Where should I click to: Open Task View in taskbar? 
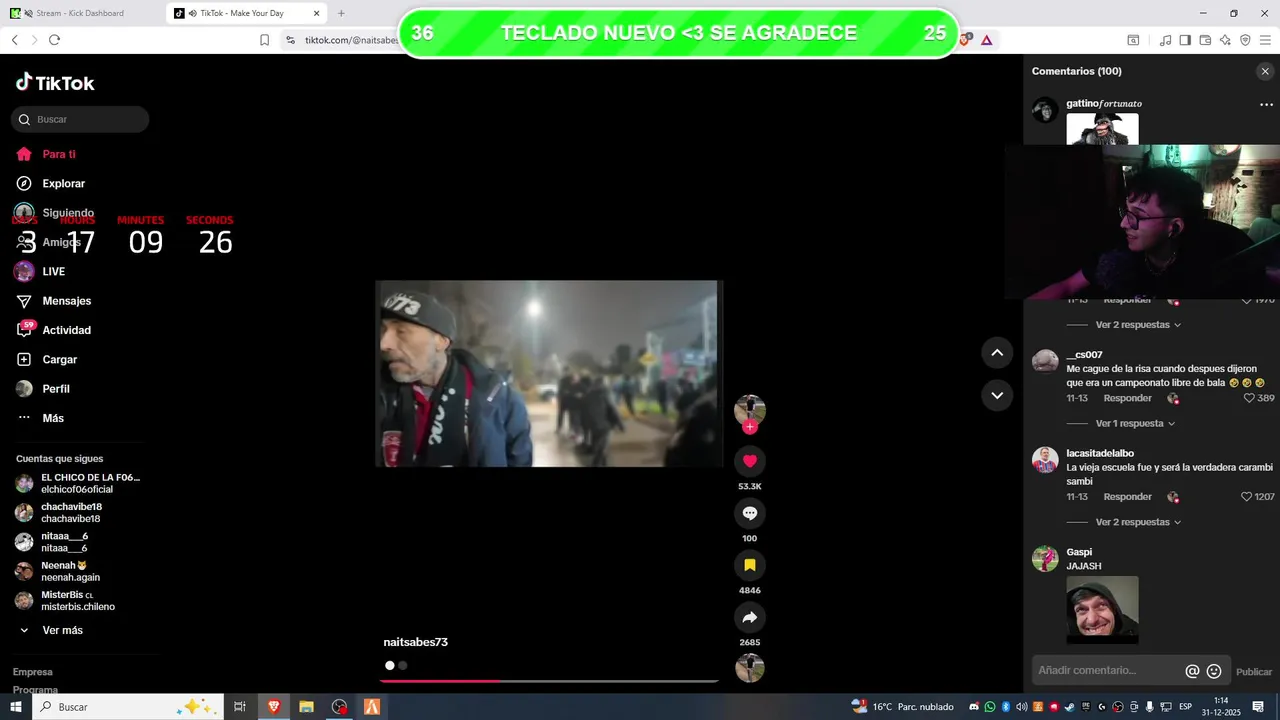click(x=240, y=707)
